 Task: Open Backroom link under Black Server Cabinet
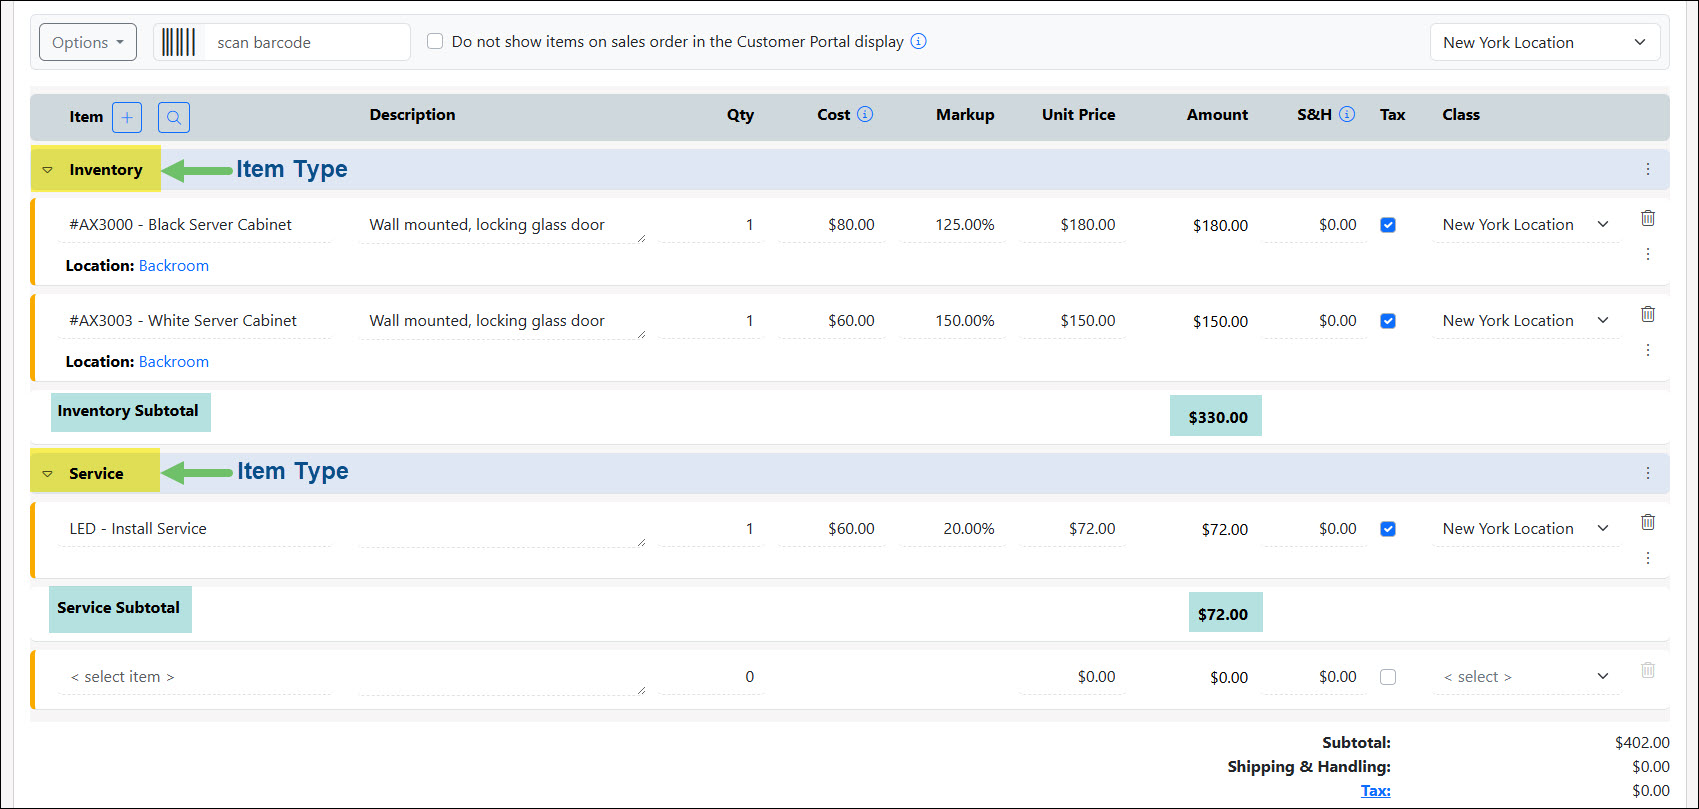click(x=174, y=265)
